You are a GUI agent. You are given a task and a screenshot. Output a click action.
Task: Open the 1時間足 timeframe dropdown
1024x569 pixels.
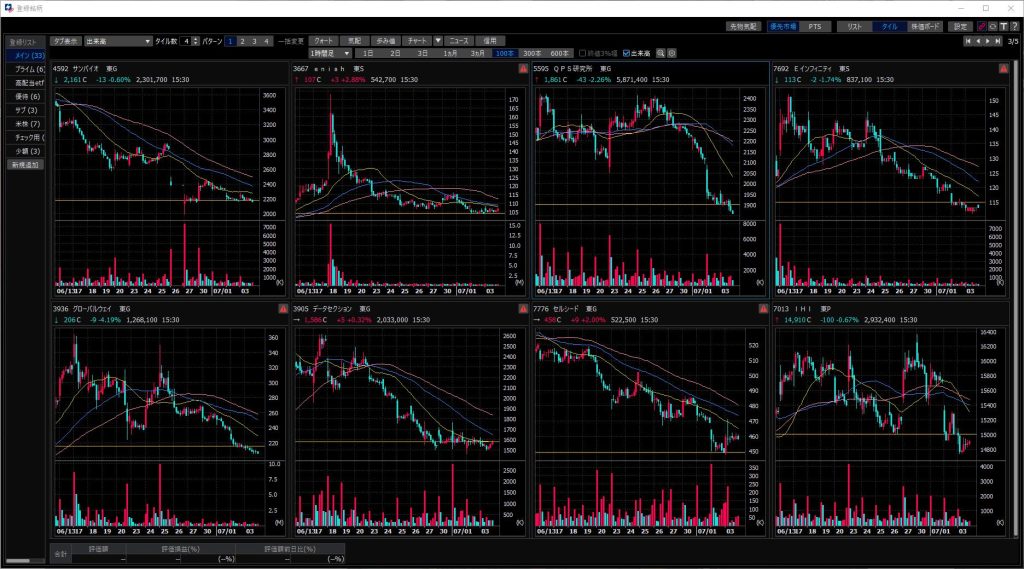click(x=331, y=53)
